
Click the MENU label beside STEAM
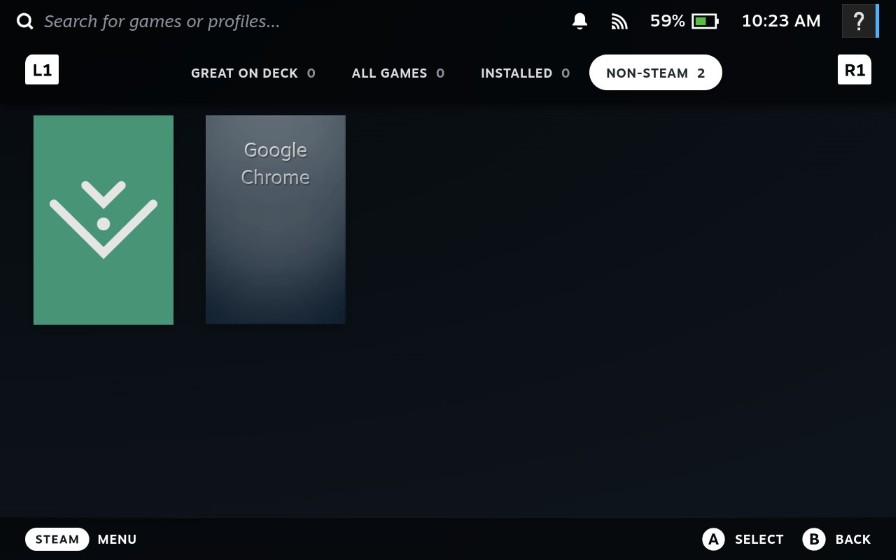pyautogui.click(x=117, y=539)
